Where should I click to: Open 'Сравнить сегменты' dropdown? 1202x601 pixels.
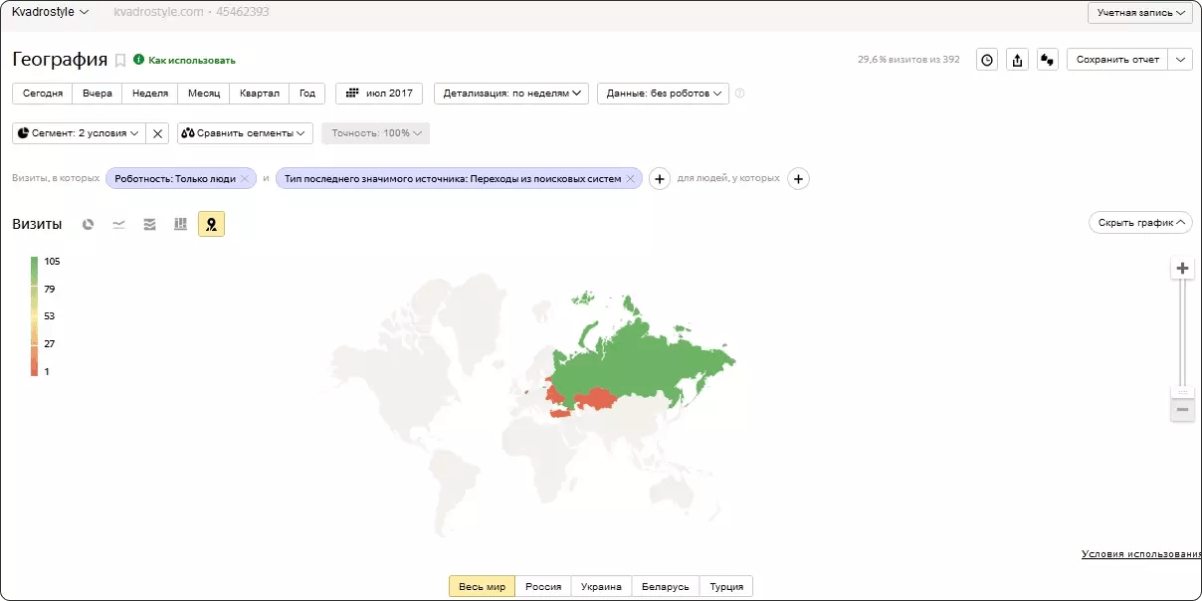(x=245, y=133)
